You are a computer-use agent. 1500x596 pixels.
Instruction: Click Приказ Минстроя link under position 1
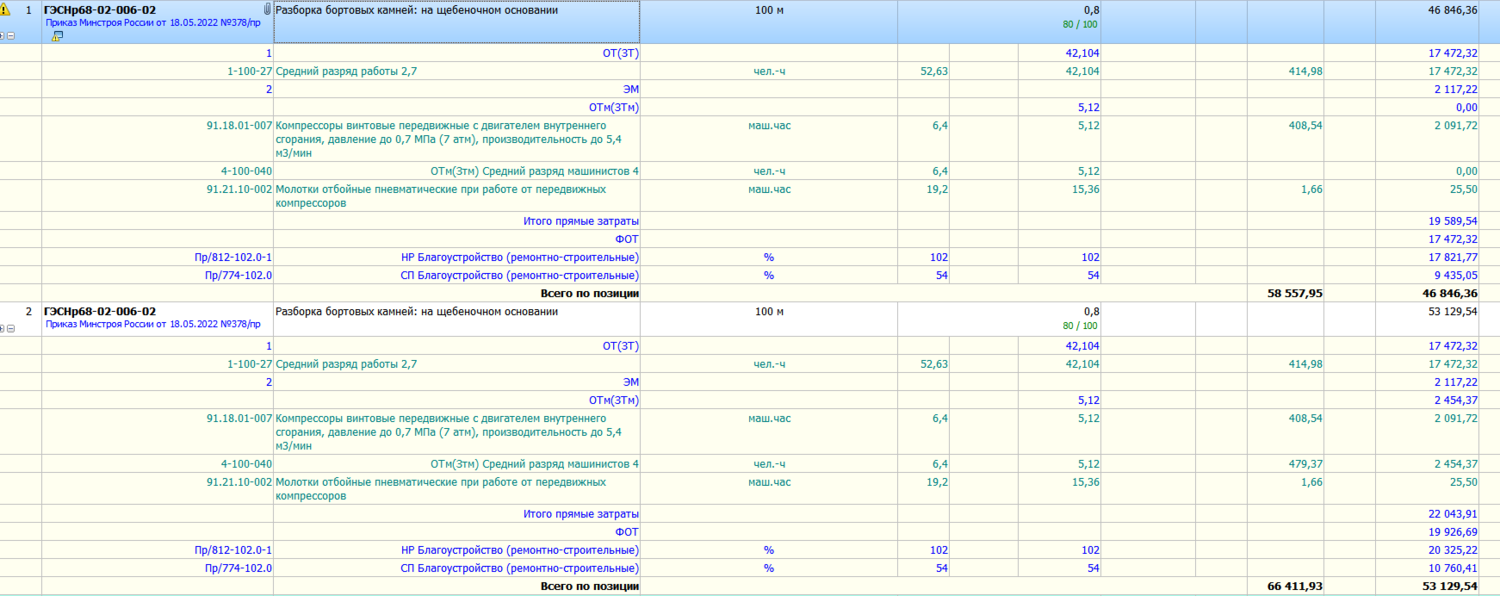click(151, 22)
